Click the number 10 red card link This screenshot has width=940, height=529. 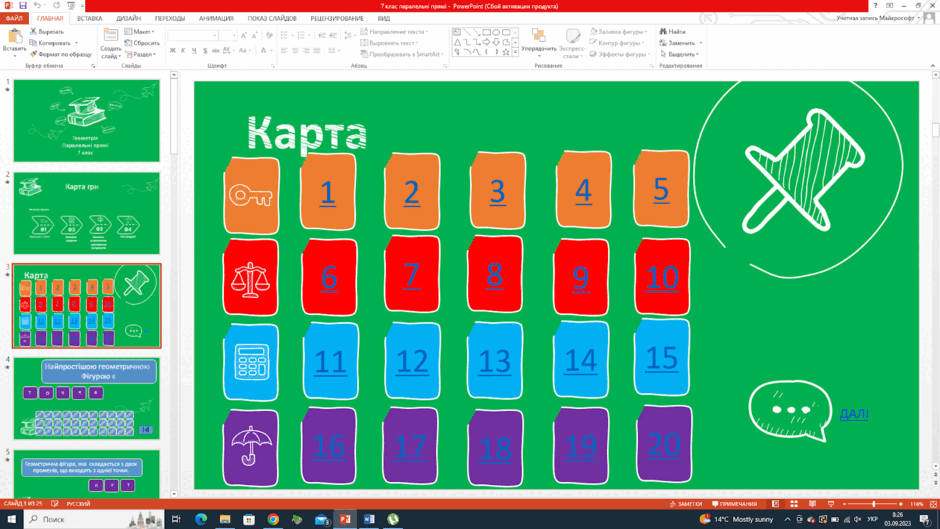click(x=662, y=277)
